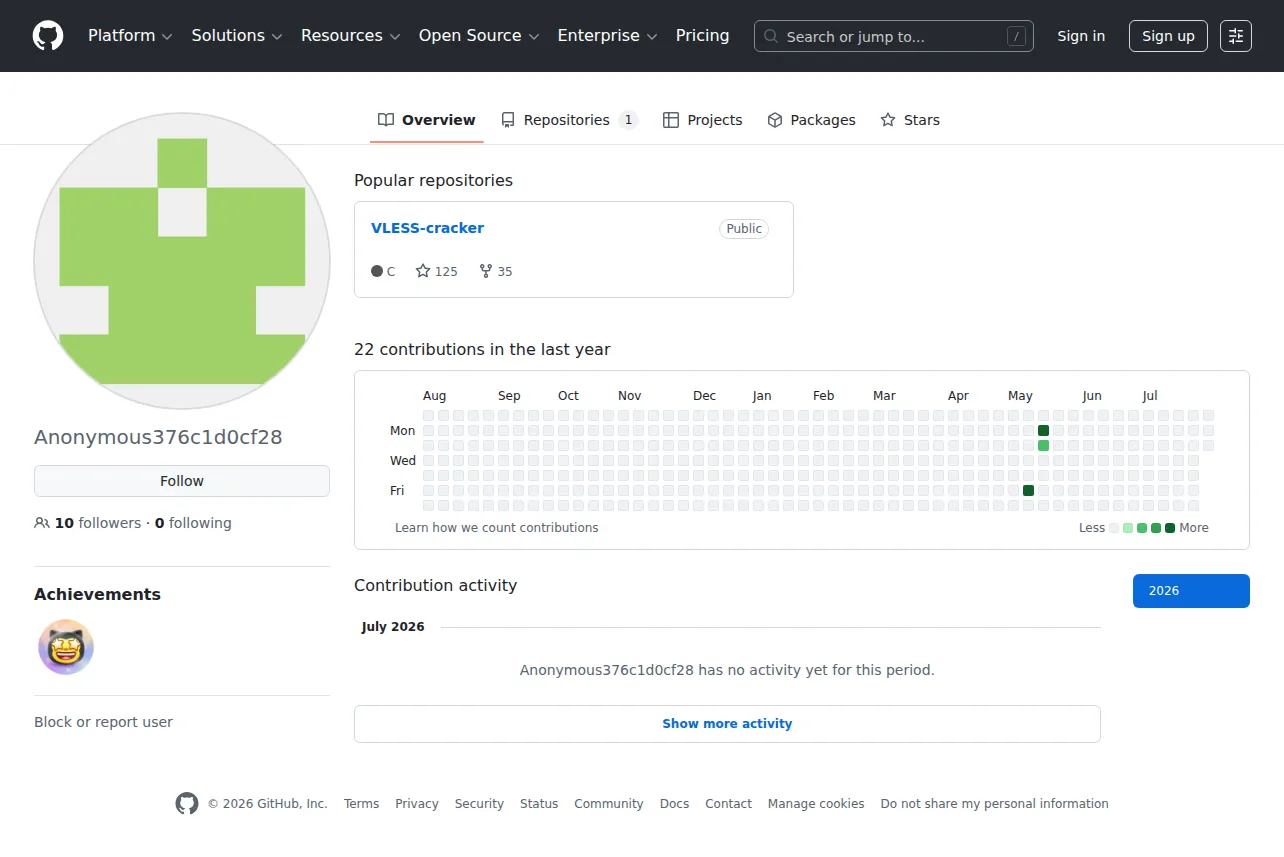Click the "Contribution activity" heading
Viewport: 1284px width, 857px height.
pyautogui.click(x=435, y=586)
